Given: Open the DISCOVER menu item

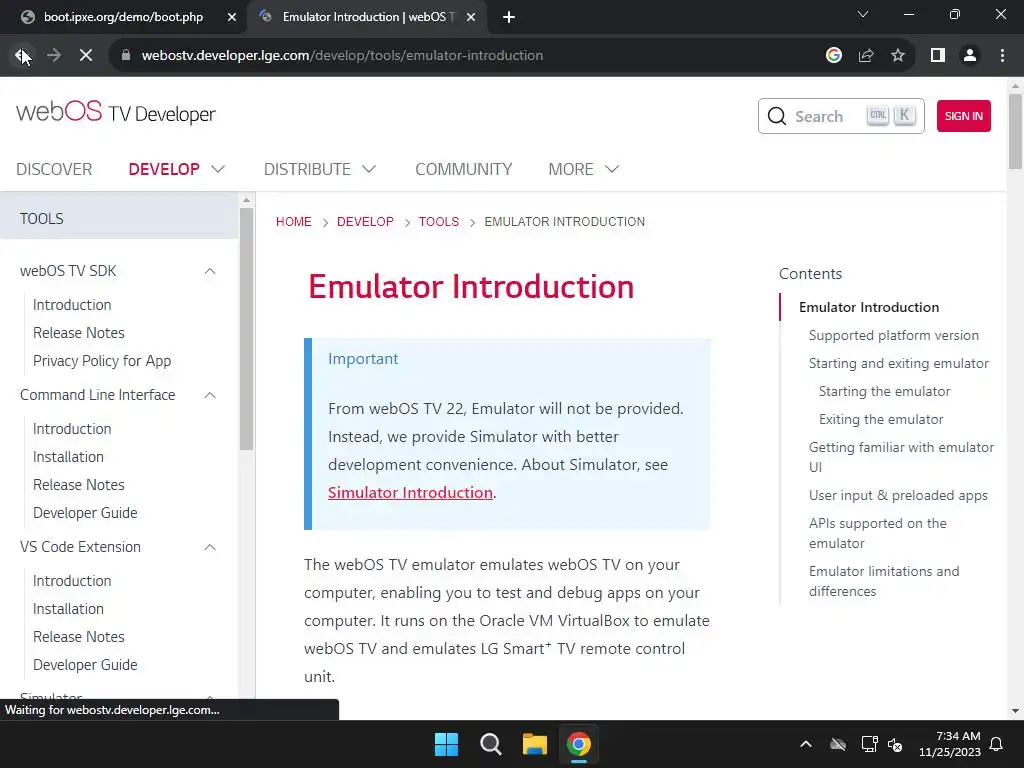Looking at the screenshot, I should click(54, 169).
